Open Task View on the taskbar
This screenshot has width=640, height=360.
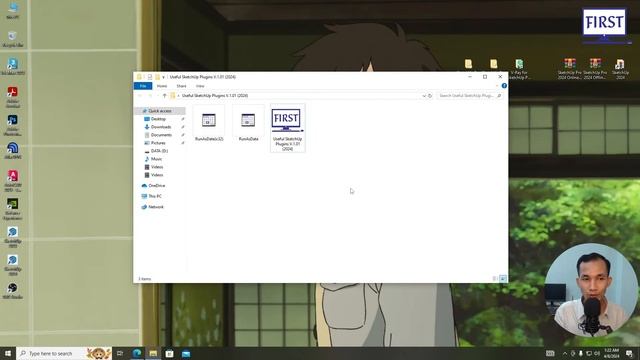(x=120, y=353)
